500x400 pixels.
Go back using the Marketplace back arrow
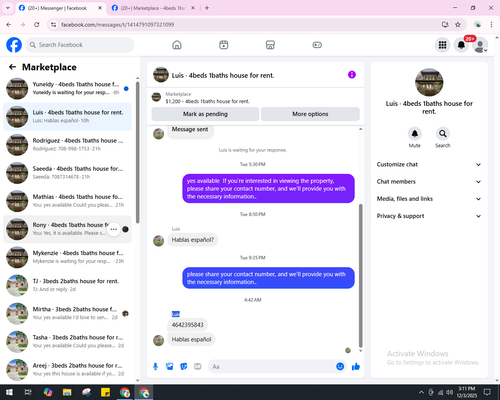(12, 67)
